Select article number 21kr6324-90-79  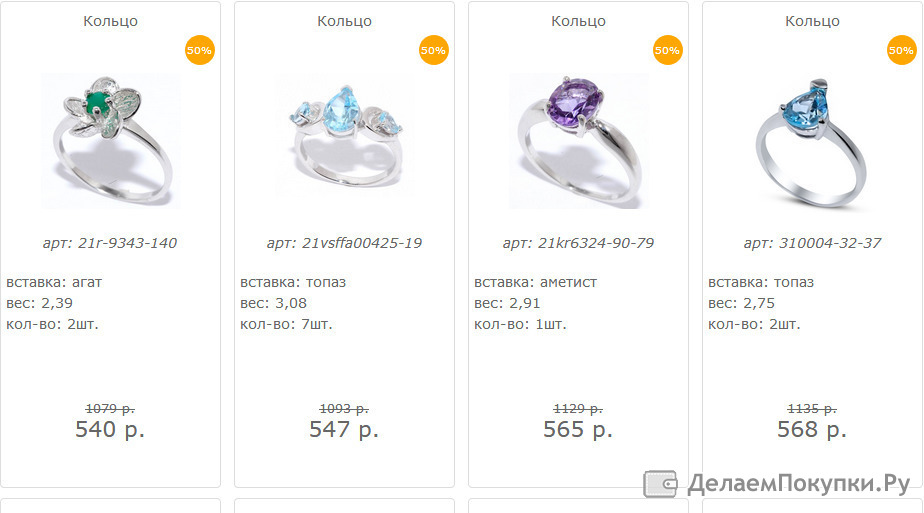[x=596, y=243]
